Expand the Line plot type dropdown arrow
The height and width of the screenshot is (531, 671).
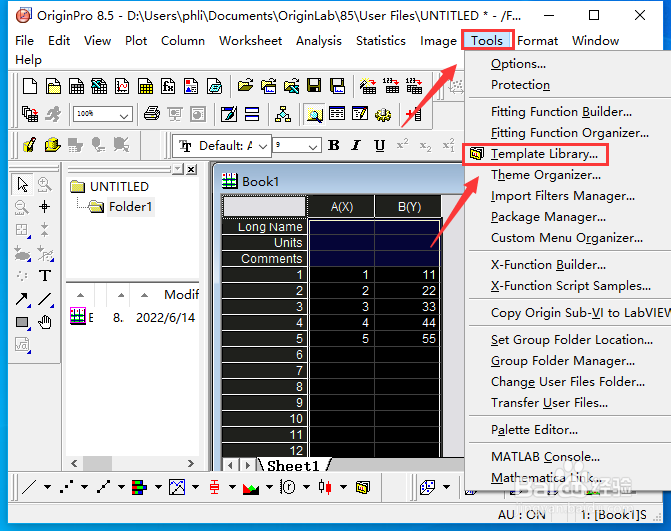[x=48, y=487]
